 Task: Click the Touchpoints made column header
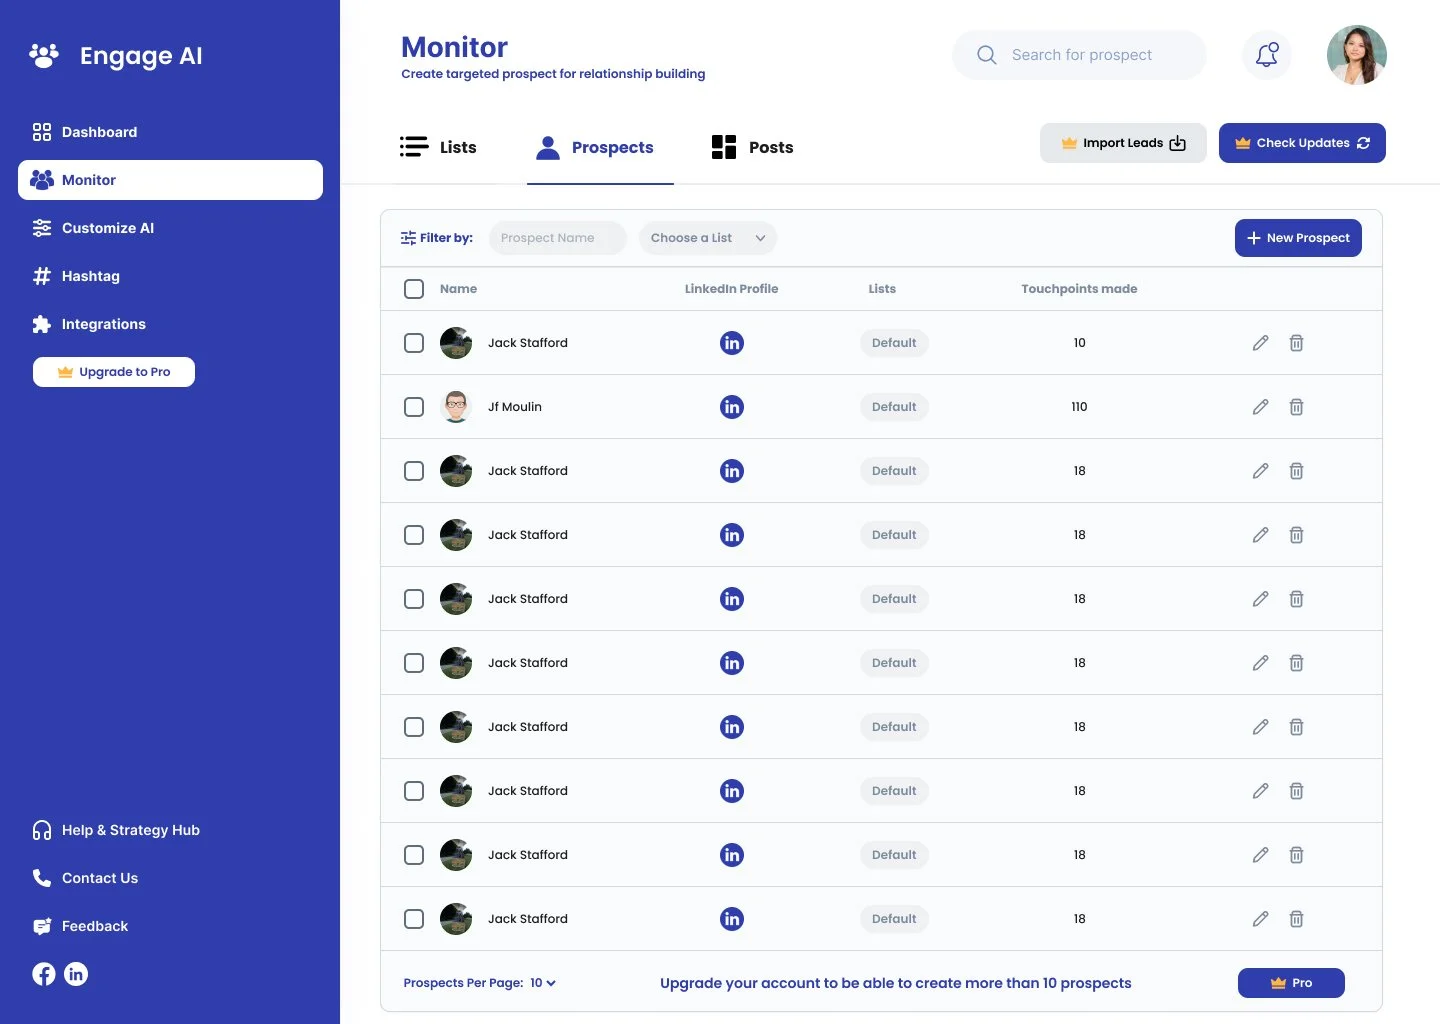click(1079, 289)
